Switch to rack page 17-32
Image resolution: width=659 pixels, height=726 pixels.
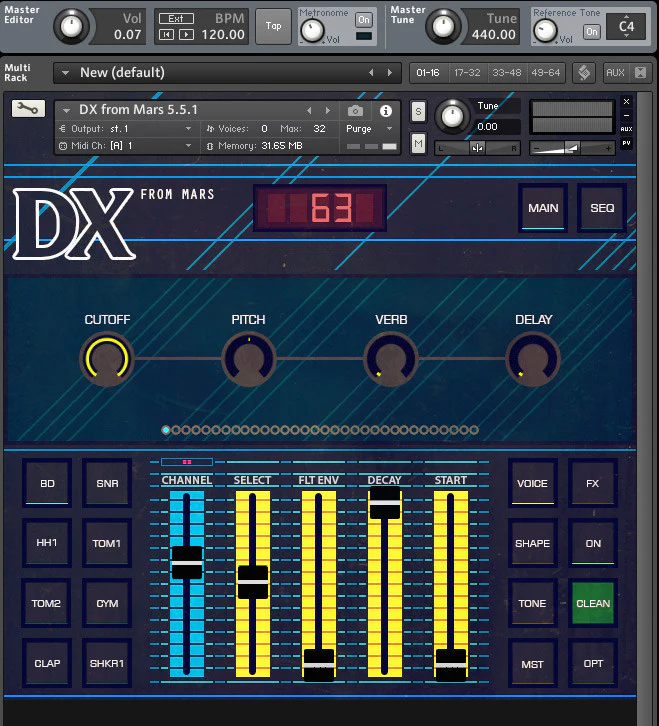(x=467, y=73)
